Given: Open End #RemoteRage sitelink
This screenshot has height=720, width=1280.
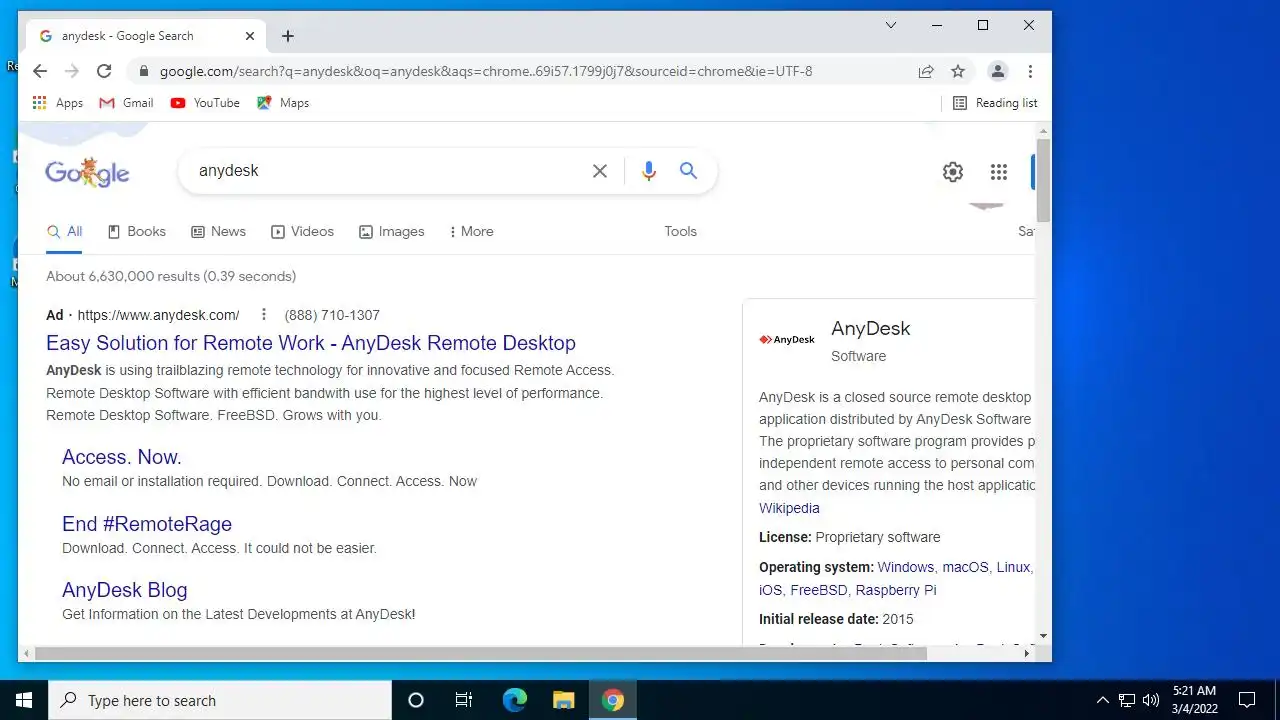Looking at the screenshot, I should coord(147,524).
